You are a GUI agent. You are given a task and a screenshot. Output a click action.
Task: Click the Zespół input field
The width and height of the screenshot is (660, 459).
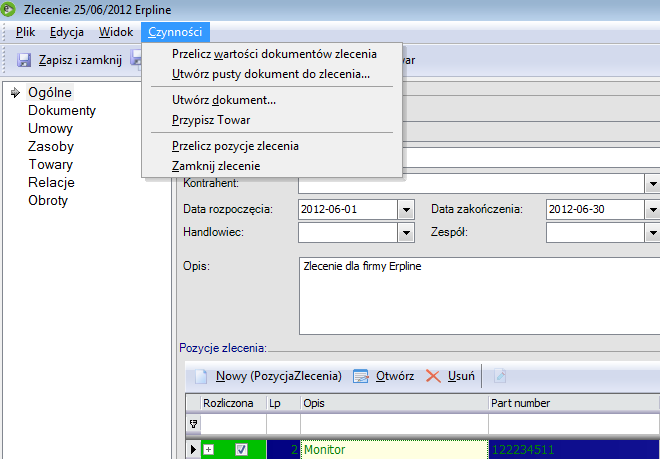596,232
